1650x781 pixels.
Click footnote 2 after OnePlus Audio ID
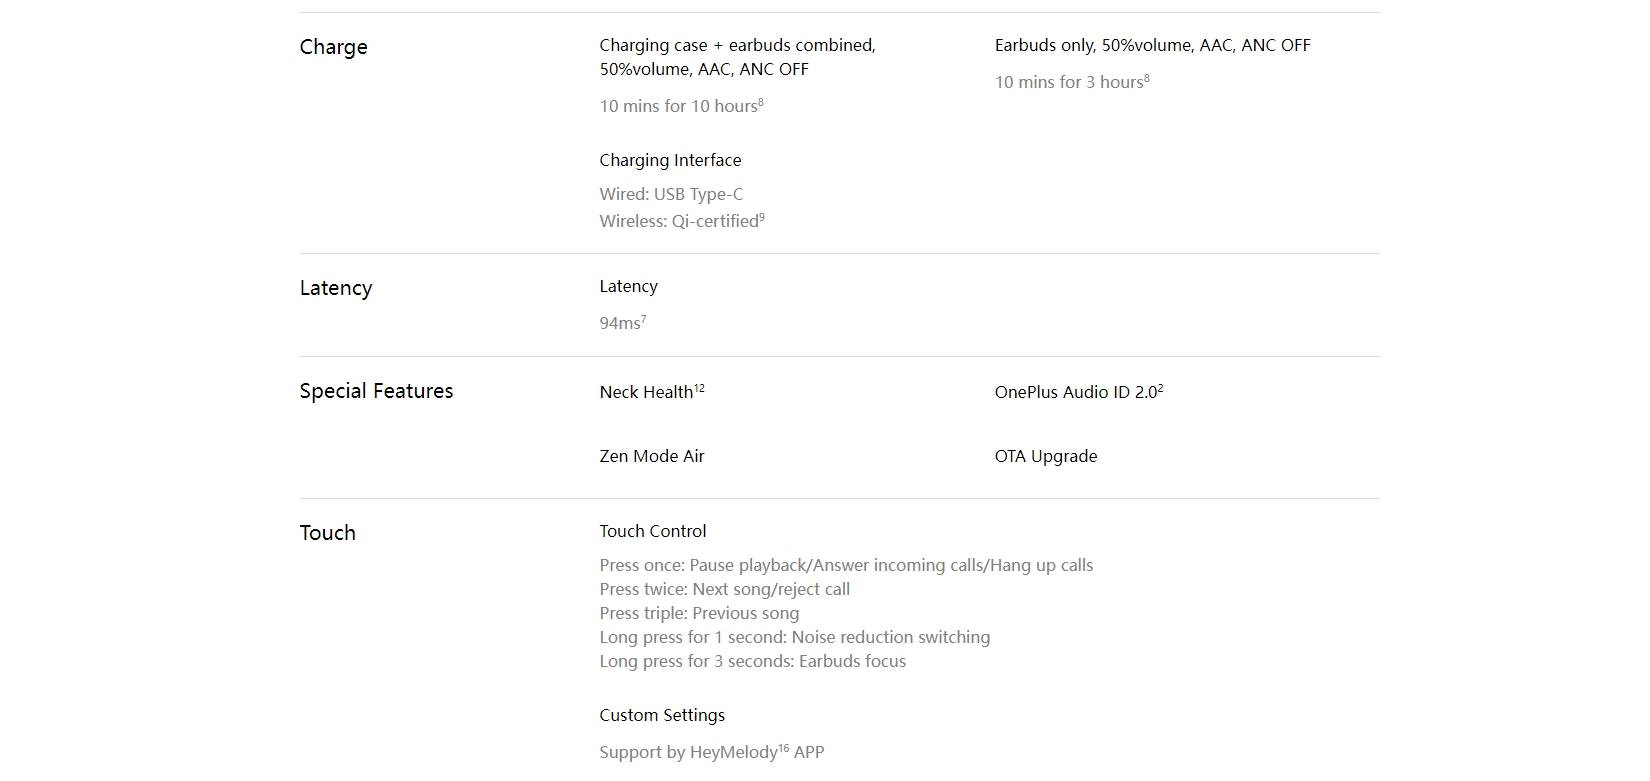[1160, 388]
